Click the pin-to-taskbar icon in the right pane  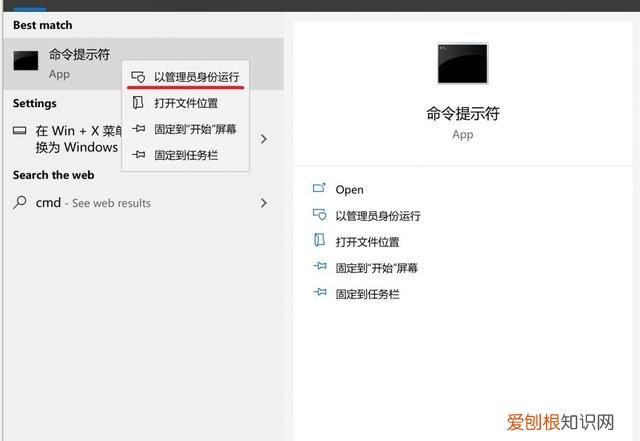pos(320,292)
